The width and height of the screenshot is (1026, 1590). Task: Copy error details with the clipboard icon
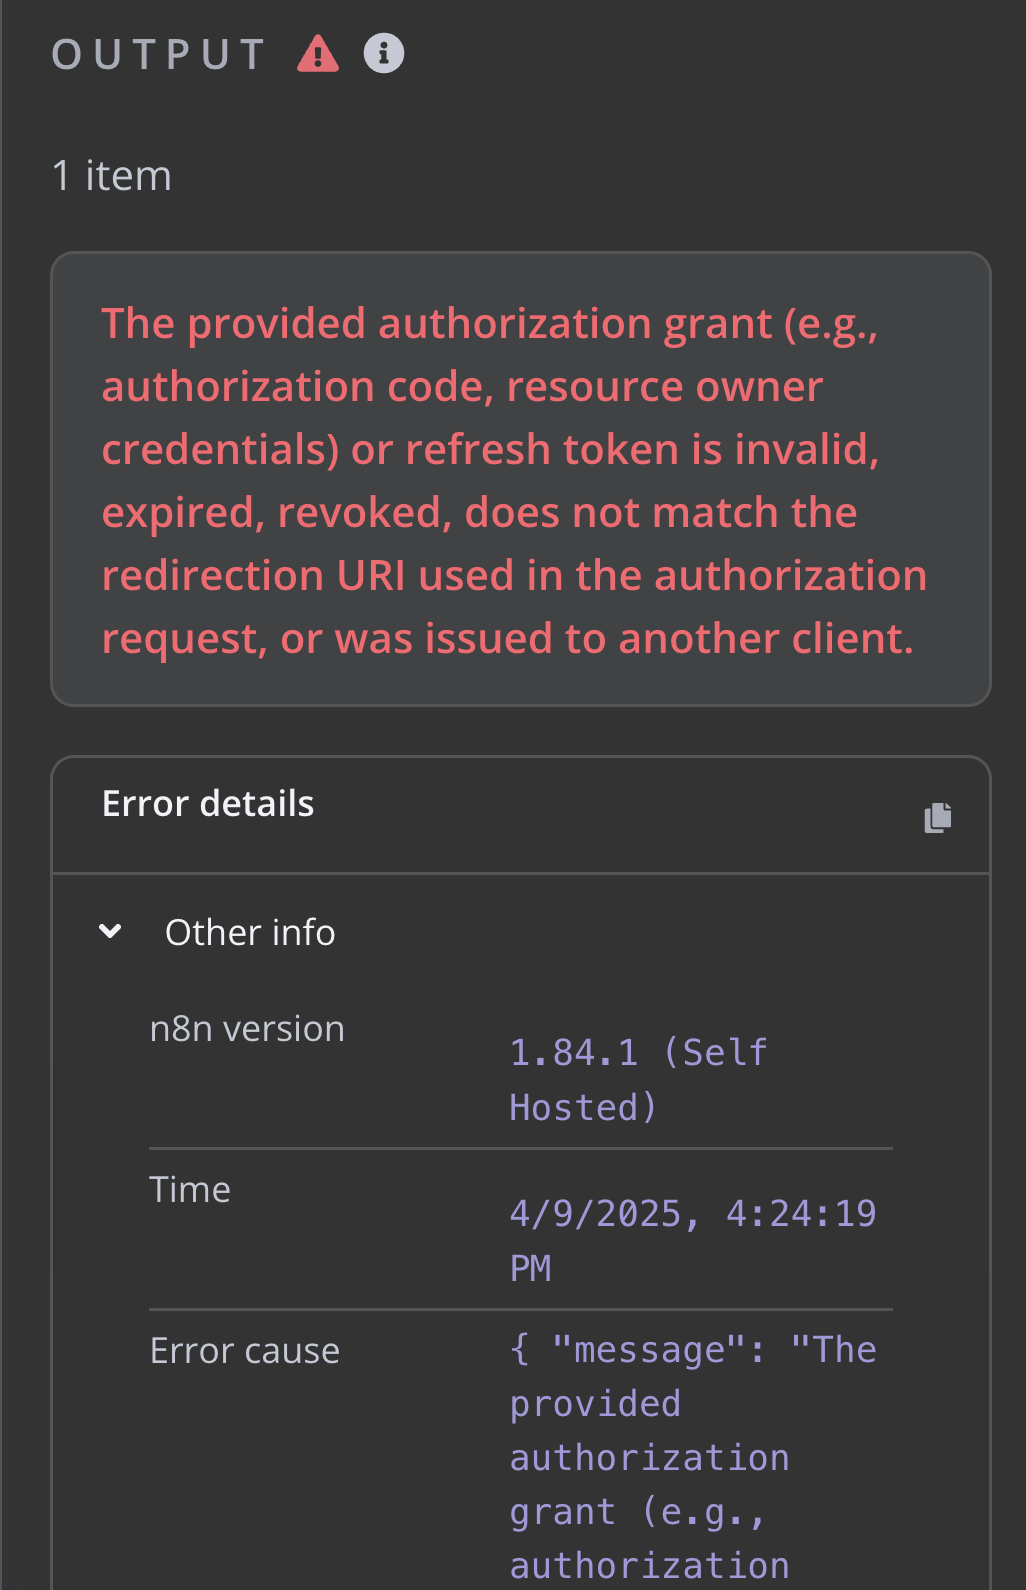[x=937, y=817]
